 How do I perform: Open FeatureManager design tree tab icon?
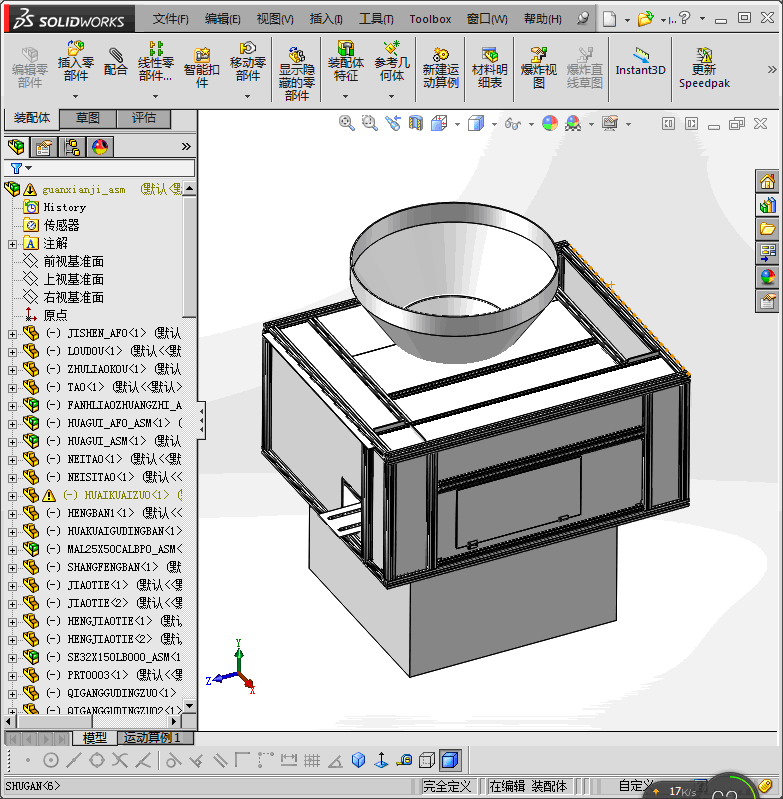click(16, 147)
